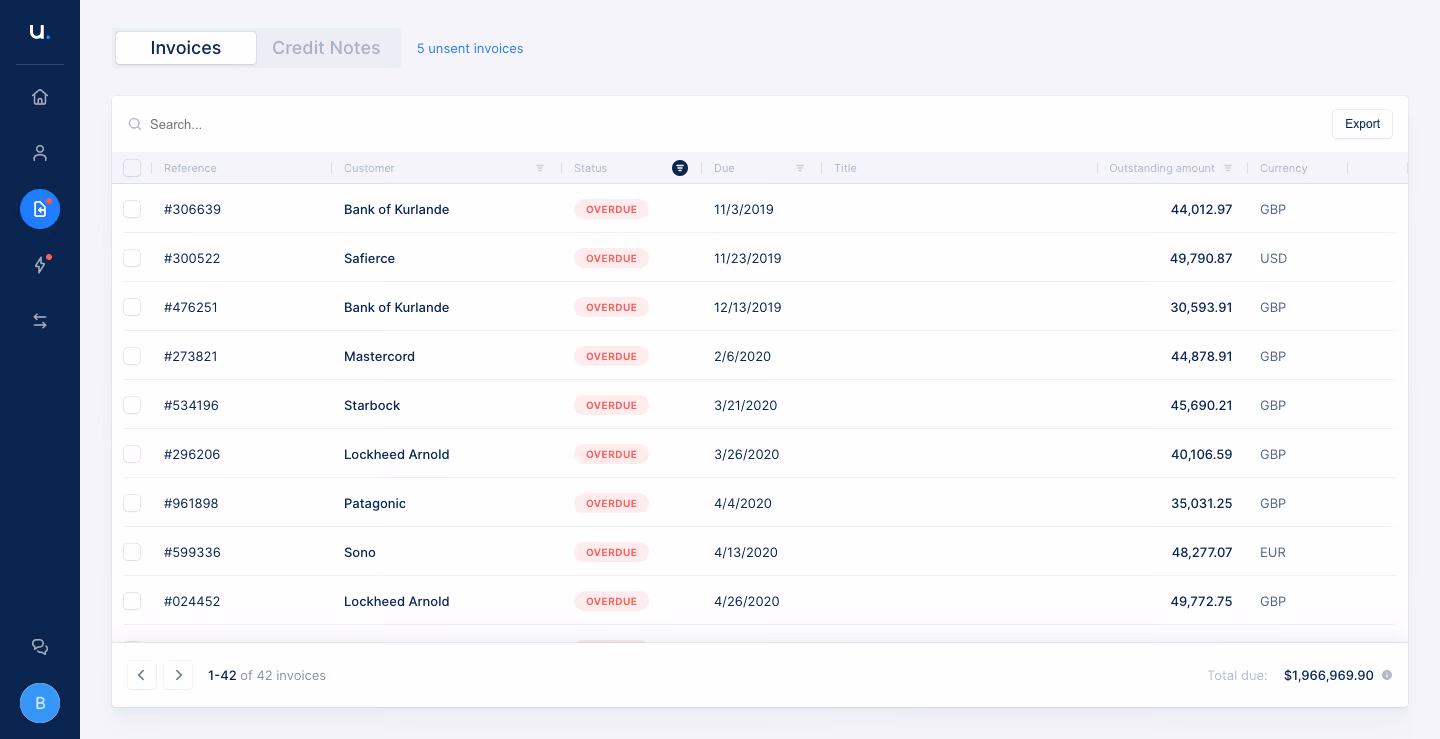Click the total due $1,966,969.90 value
The image size is (1440, 739).
click(x=1329, y=675)
